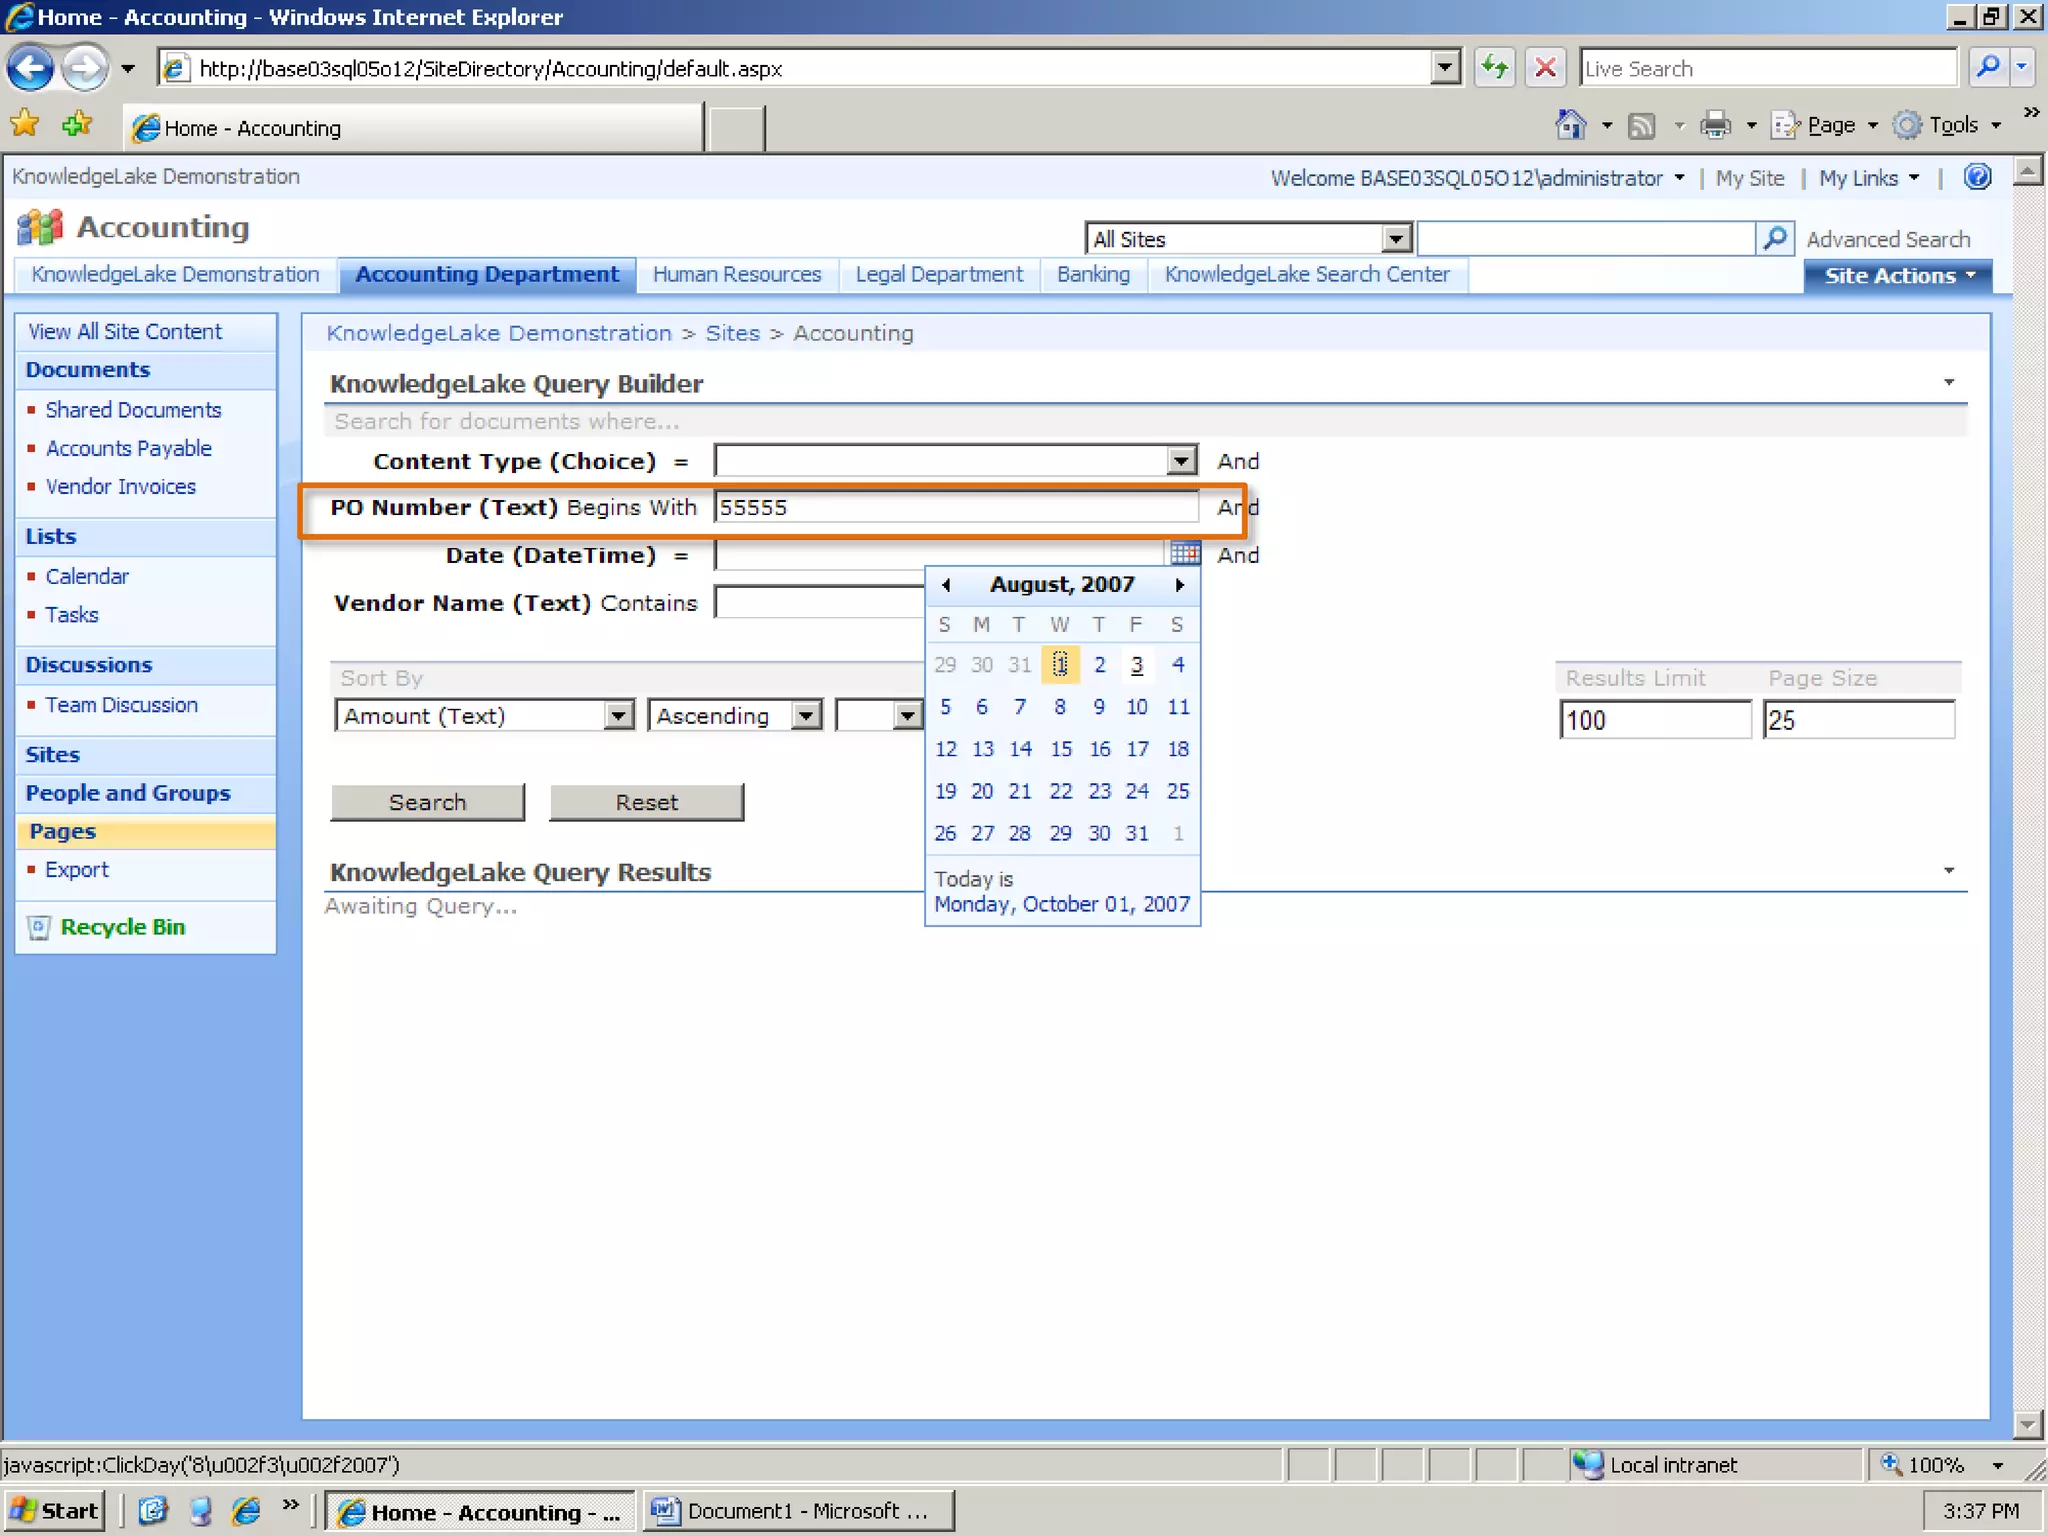Click the Add to Favorites star icon
Viewport: 2048px width, 1536px height.
77,125
